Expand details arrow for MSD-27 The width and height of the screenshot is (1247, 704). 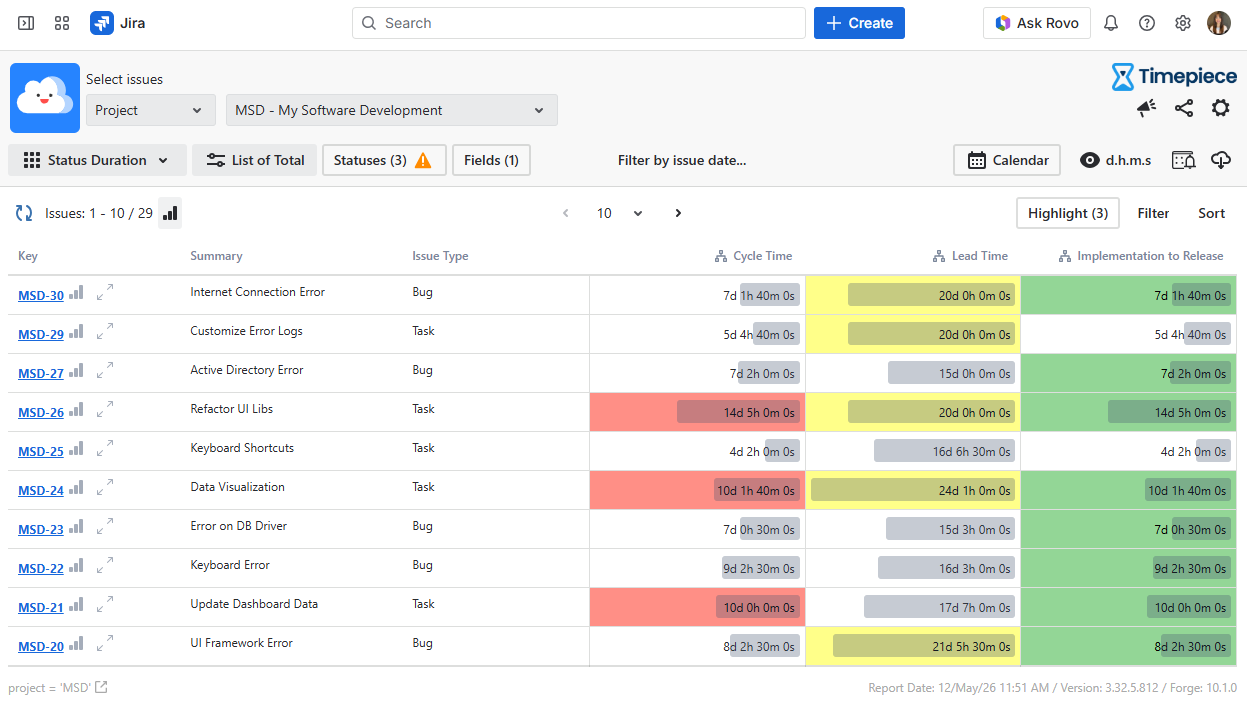pyautogui.click(x=105, y=370)
